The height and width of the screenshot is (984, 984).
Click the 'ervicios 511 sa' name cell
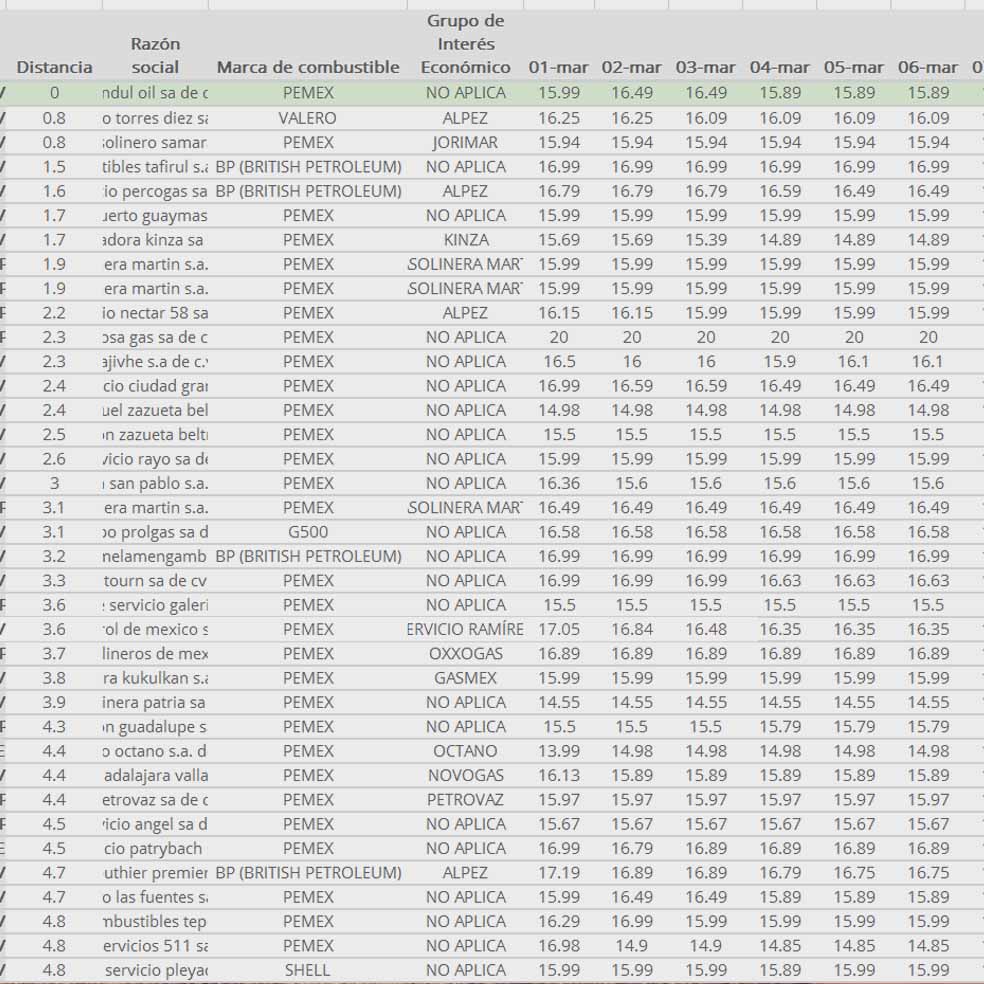(156, 946)
